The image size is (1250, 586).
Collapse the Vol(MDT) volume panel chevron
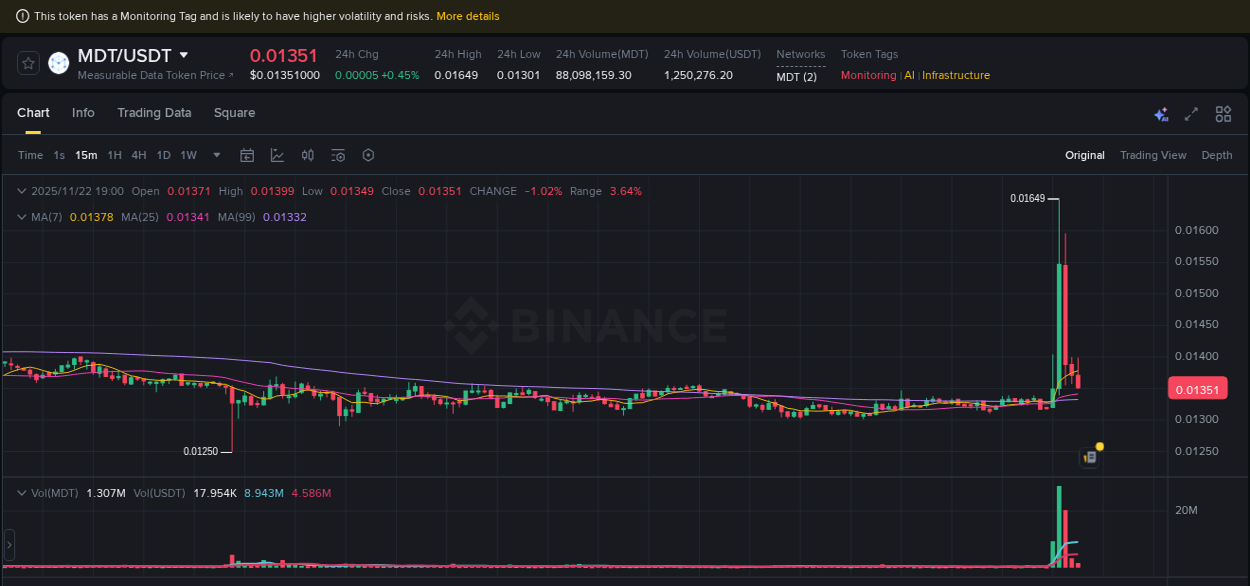click(x=21, y=493)
